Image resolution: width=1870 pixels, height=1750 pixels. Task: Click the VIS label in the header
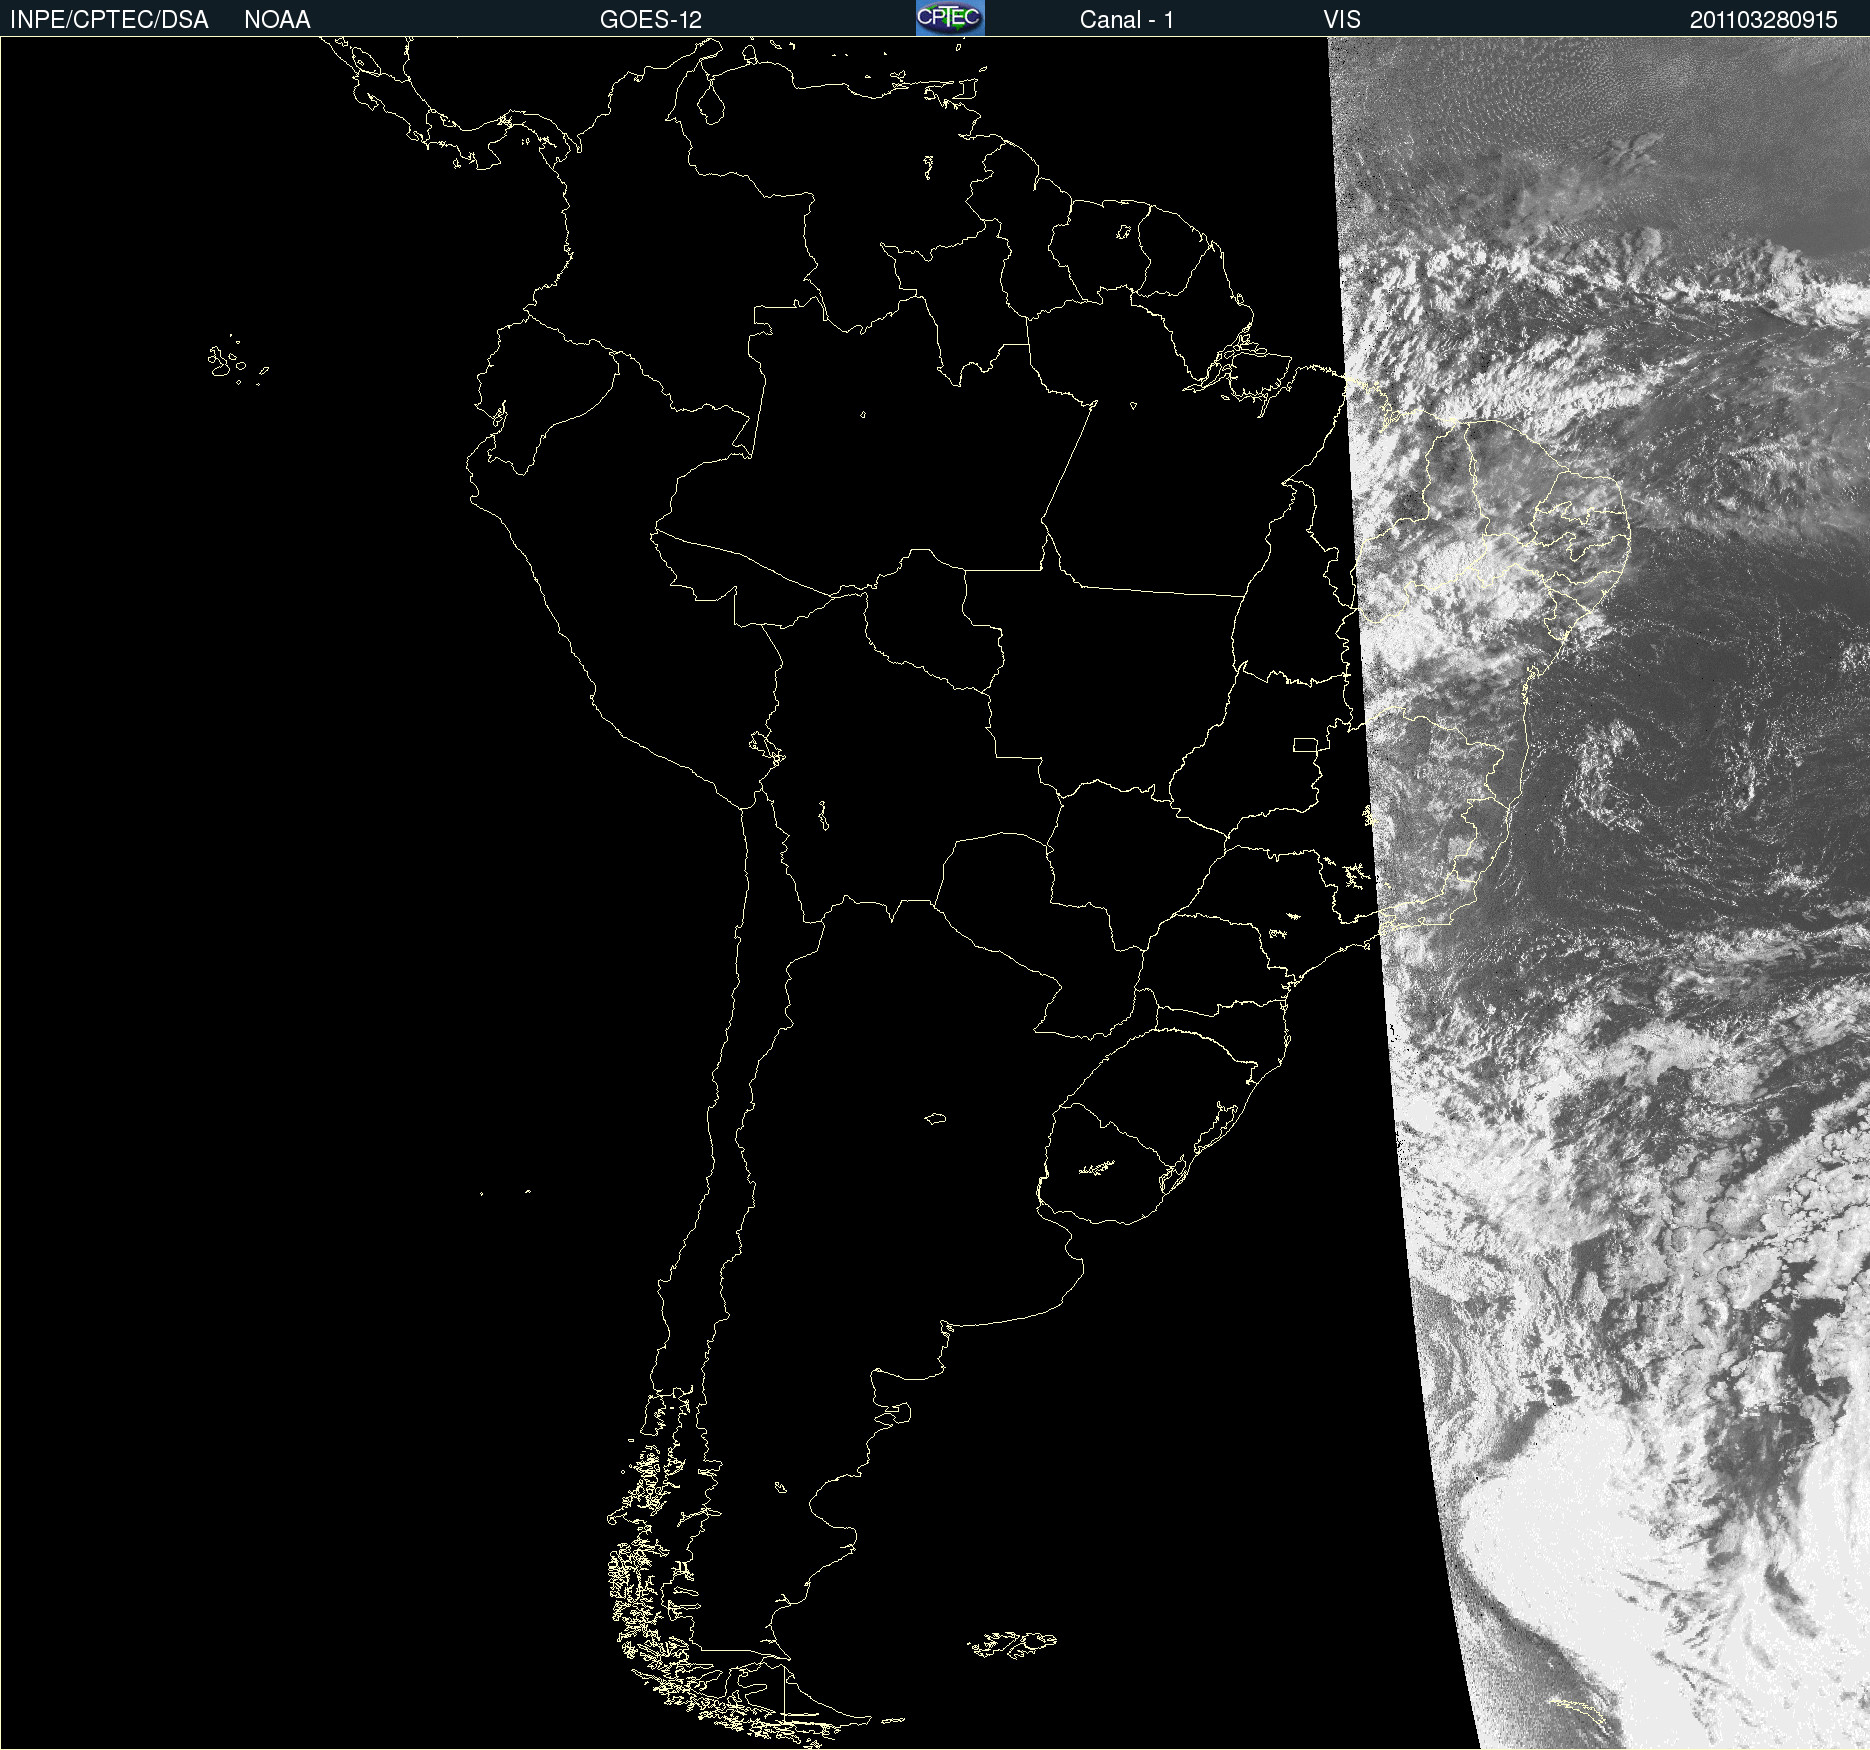coord(1342,20)
